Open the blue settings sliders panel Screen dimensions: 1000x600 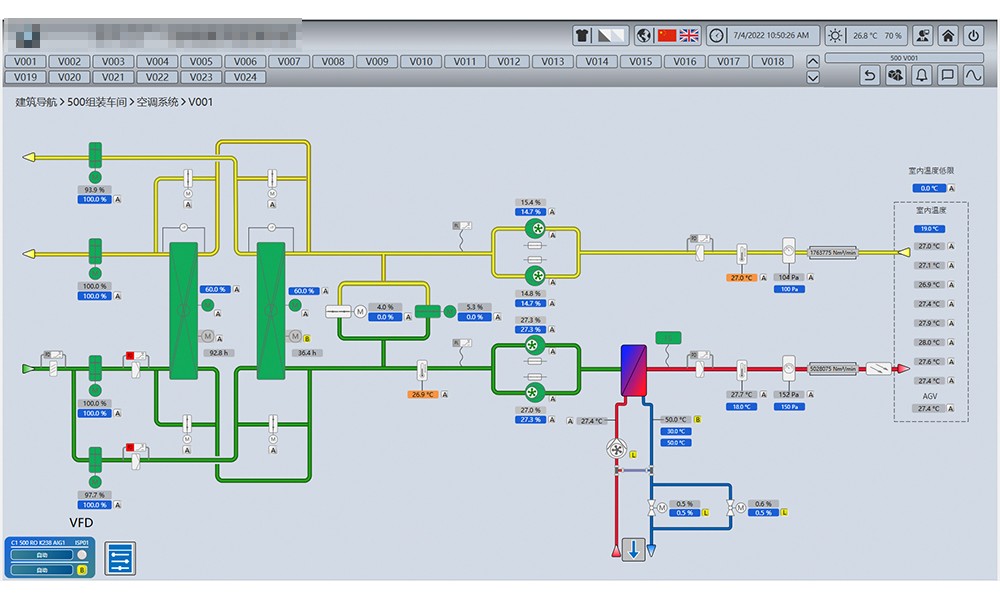click(x=119, y=558)
